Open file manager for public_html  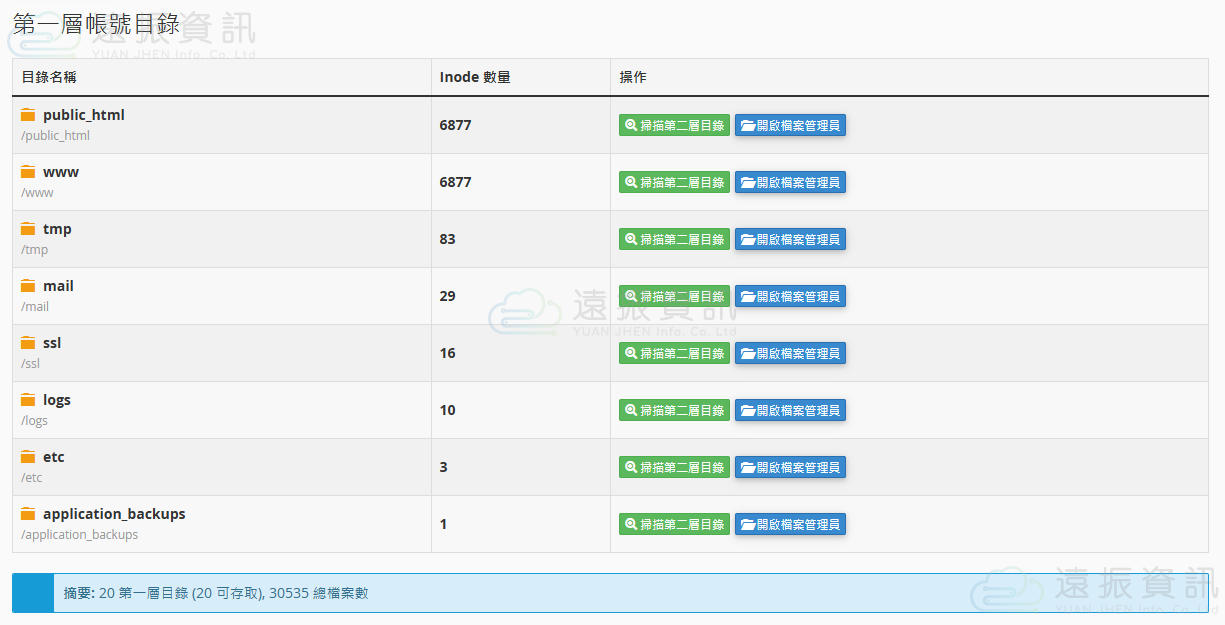point(790,125)
